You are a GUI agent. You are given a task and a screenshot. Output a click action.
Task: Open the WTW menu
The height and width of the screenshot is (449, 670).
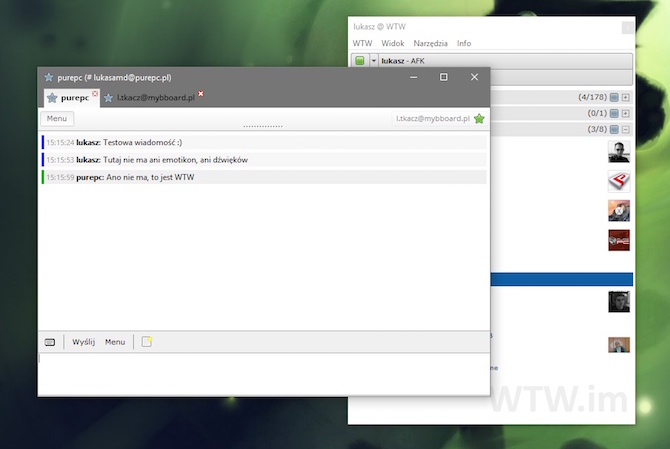tap(362, 44)
